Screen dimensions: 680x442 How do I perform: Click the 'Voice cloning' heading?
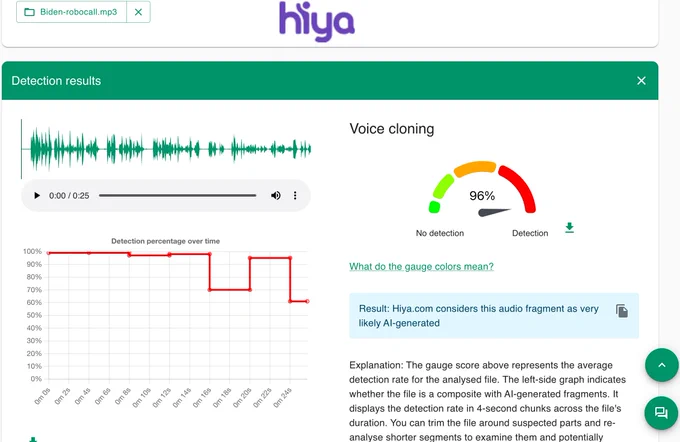392,129
